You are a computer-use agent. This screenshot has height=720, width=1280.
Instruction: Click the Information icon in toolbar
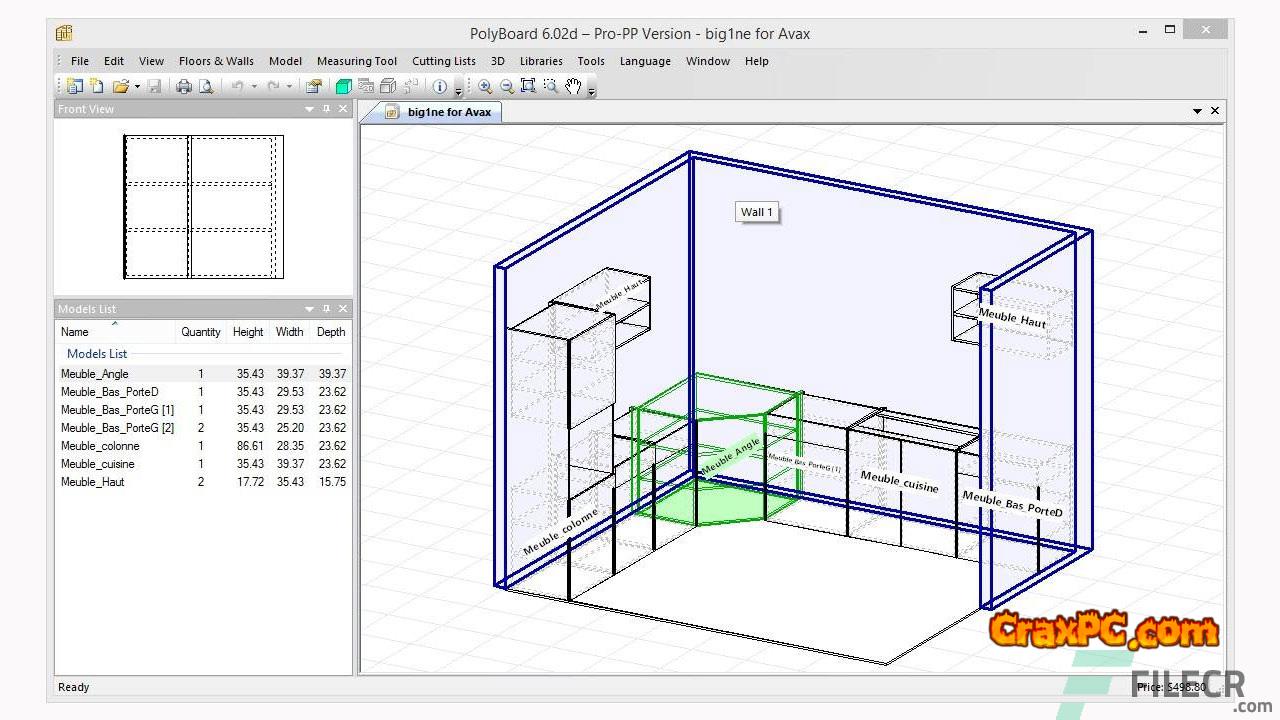(x=439, y=87)
